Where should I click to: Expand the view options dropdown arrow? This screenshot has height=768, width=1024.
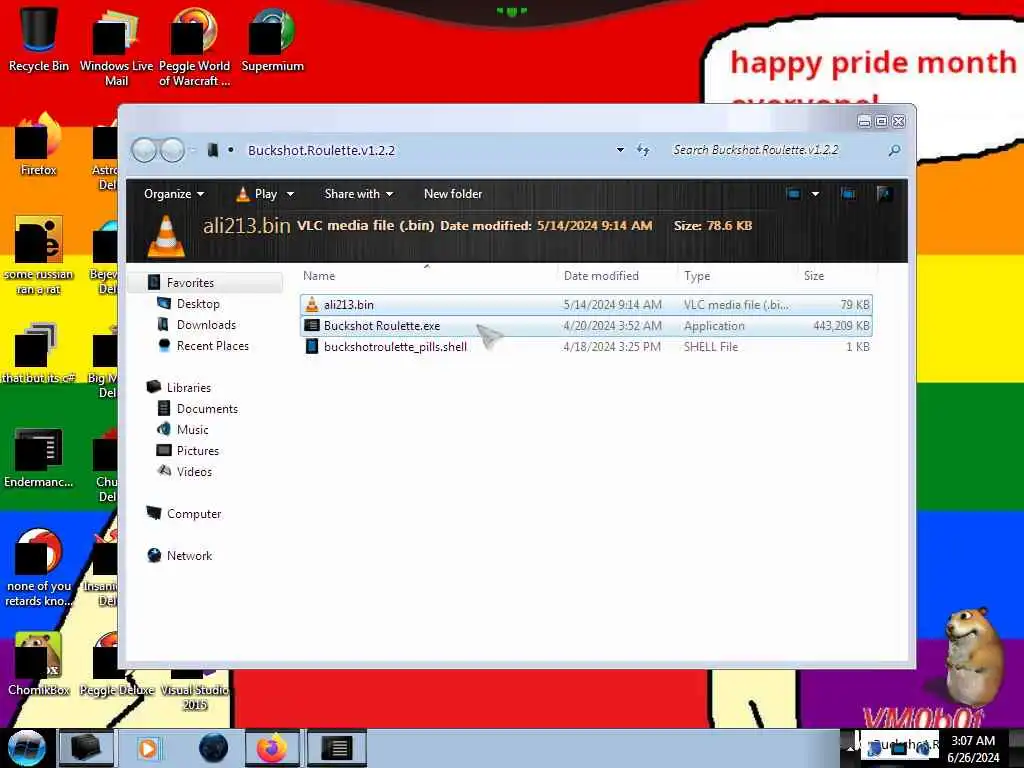(x=815, y=194)
